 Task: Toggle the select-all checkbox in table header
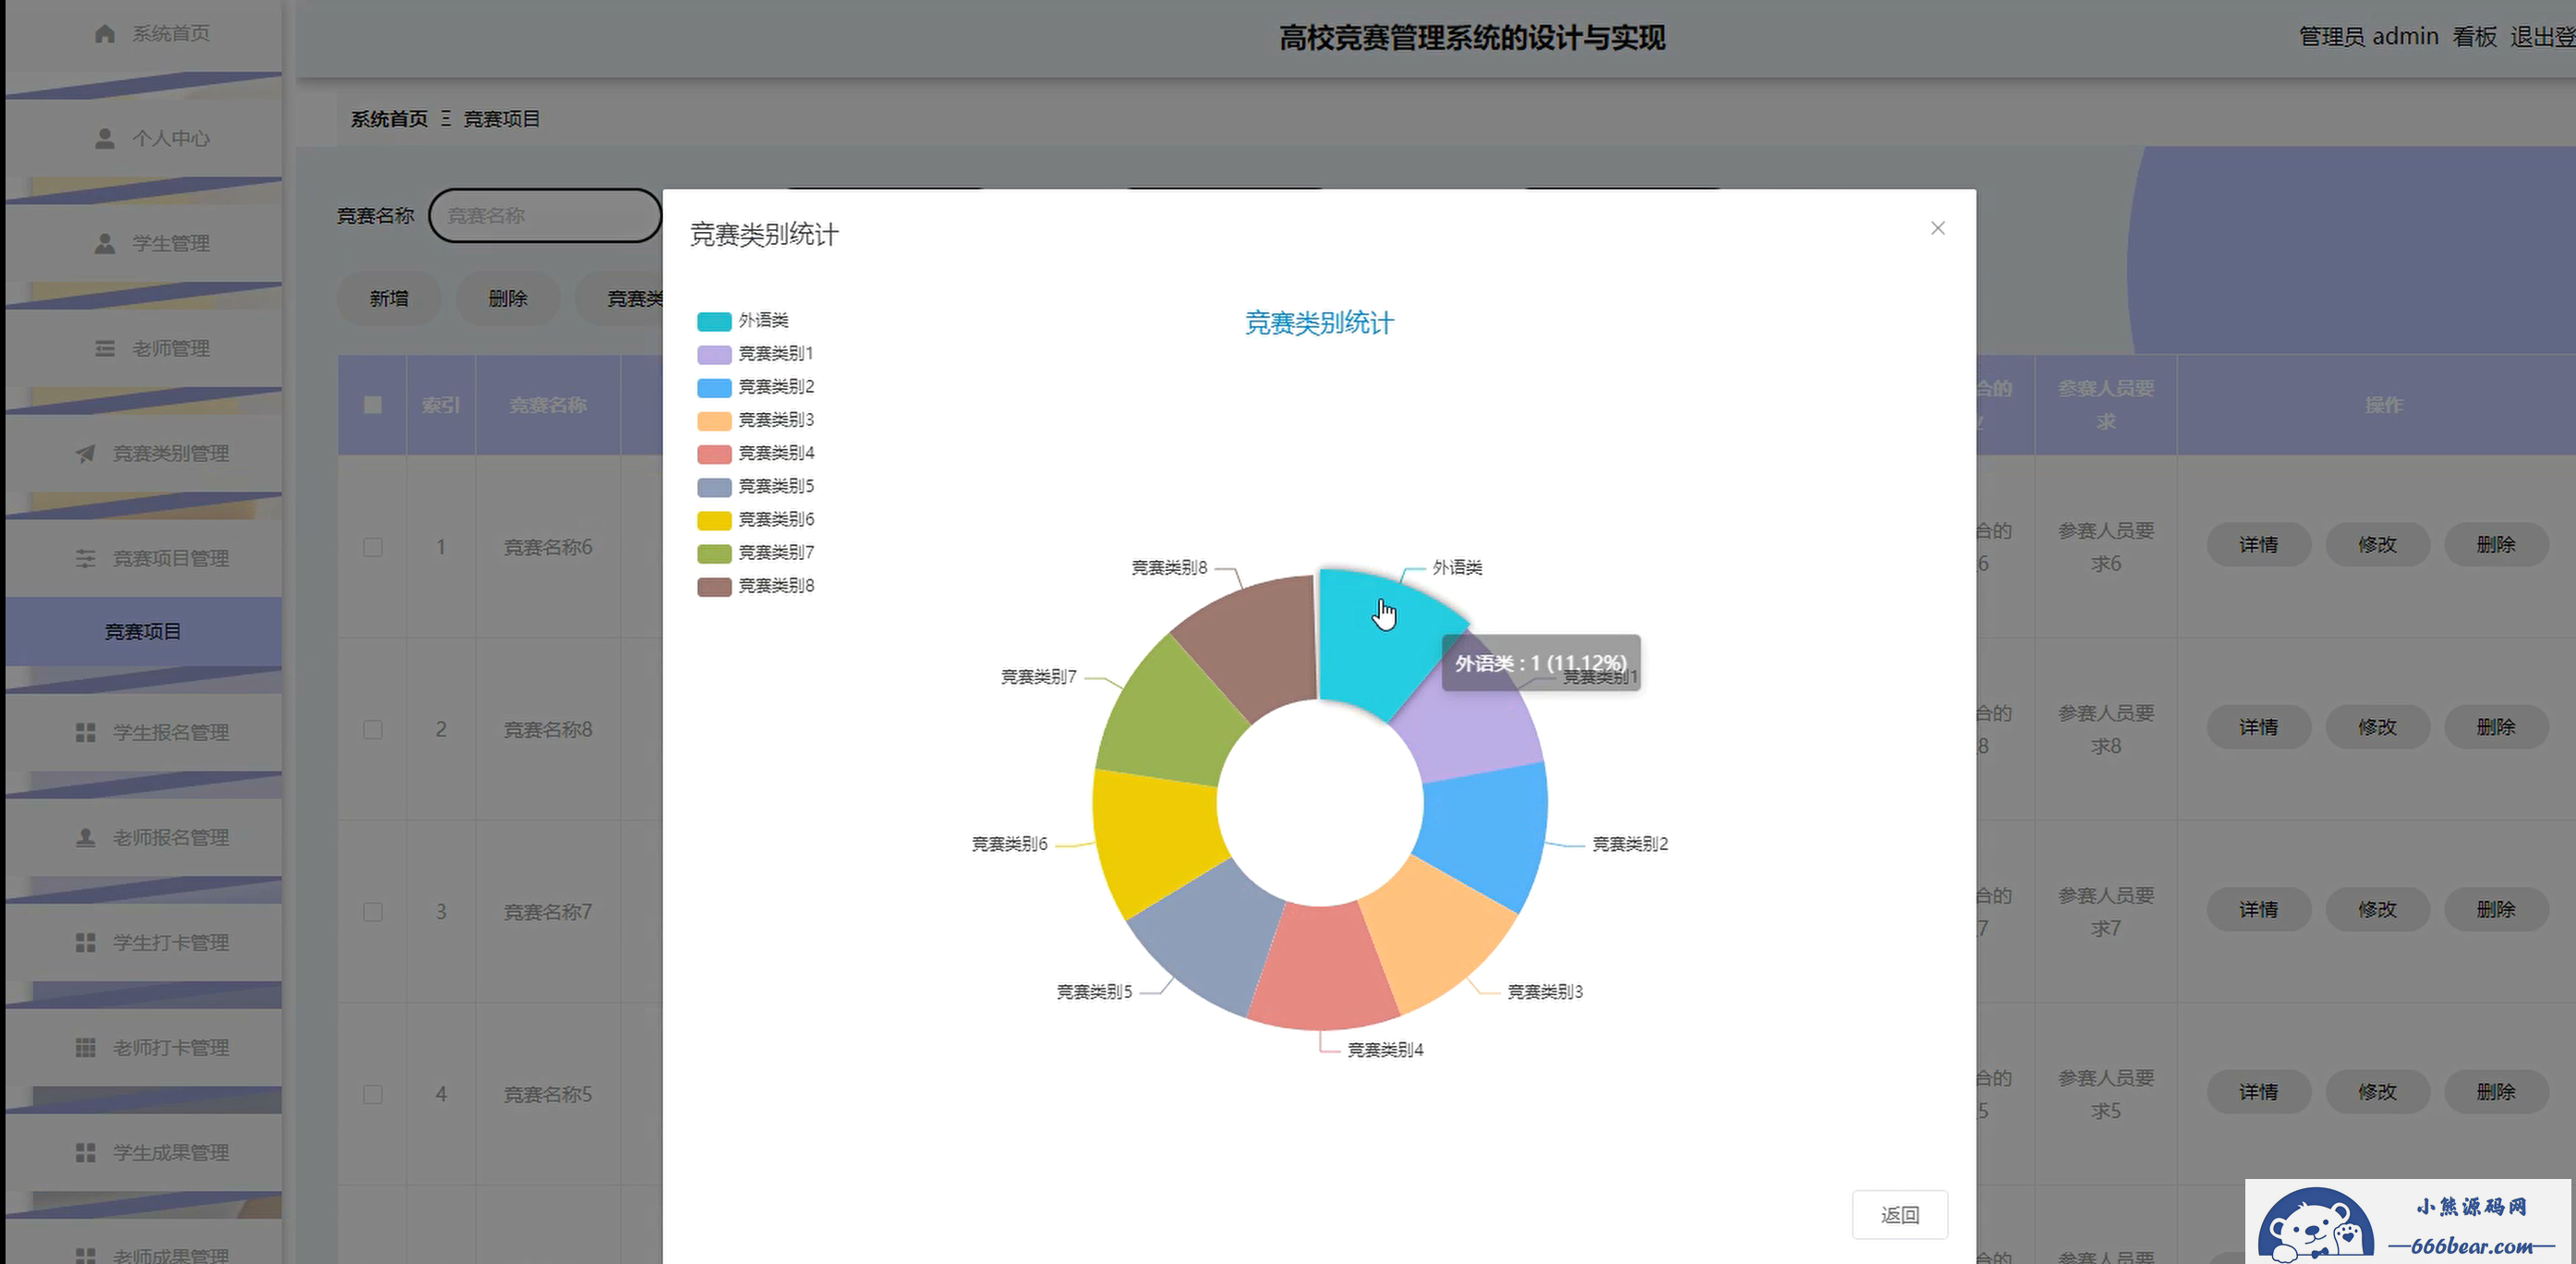click(372, 405)
